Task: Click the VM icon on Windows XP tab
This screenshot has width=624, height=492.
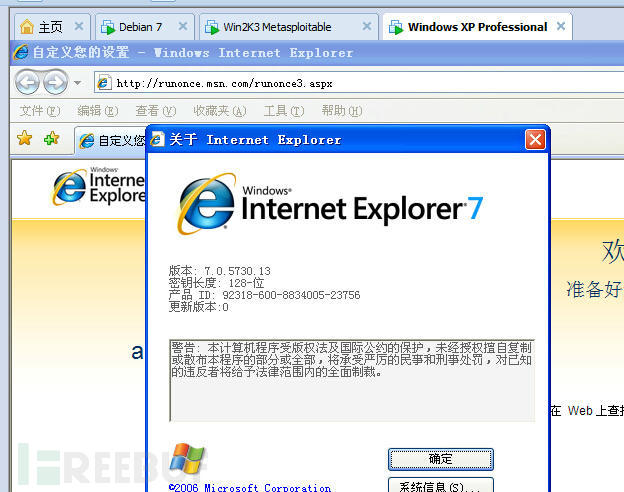Action: click(396, 27)
